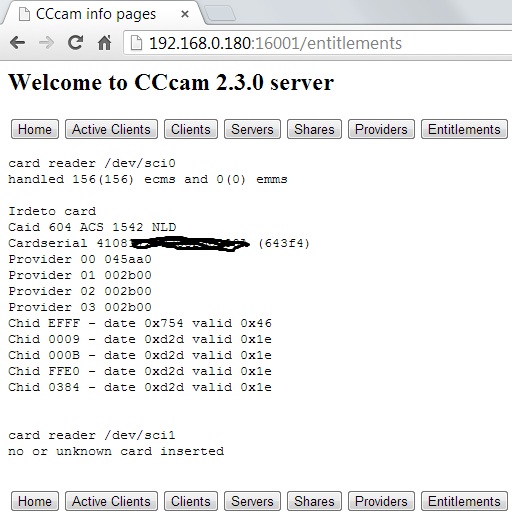View the top Shares page

tap(314, 129)
